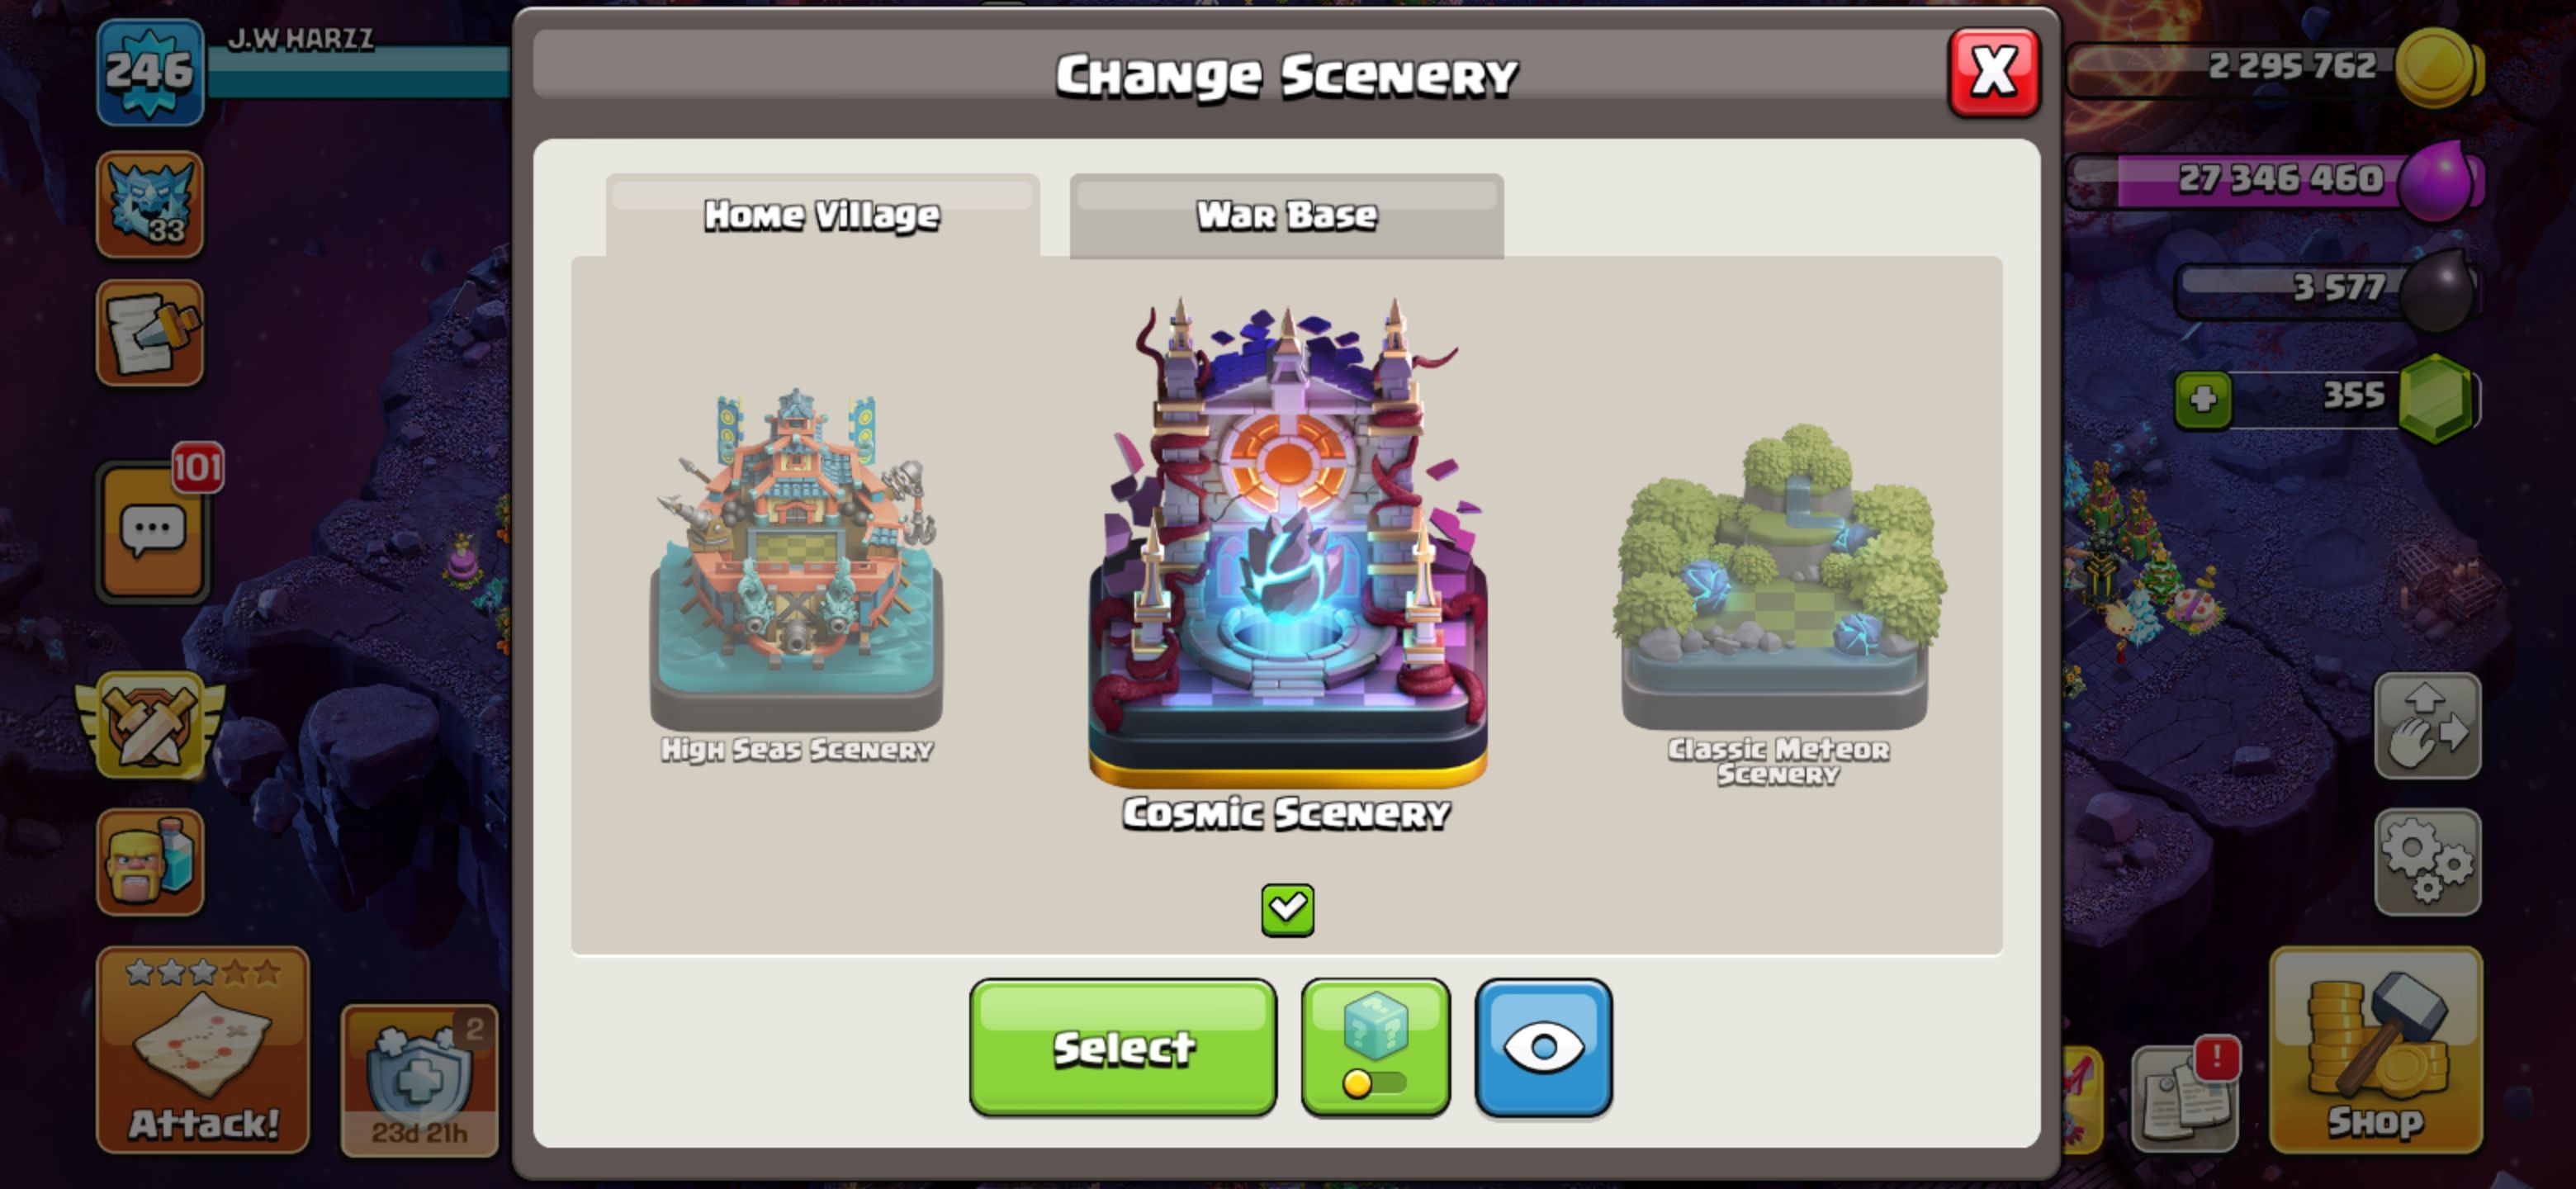Add gems with the green plus button
2576x1189 pixels.
[x=2203, y=399]
